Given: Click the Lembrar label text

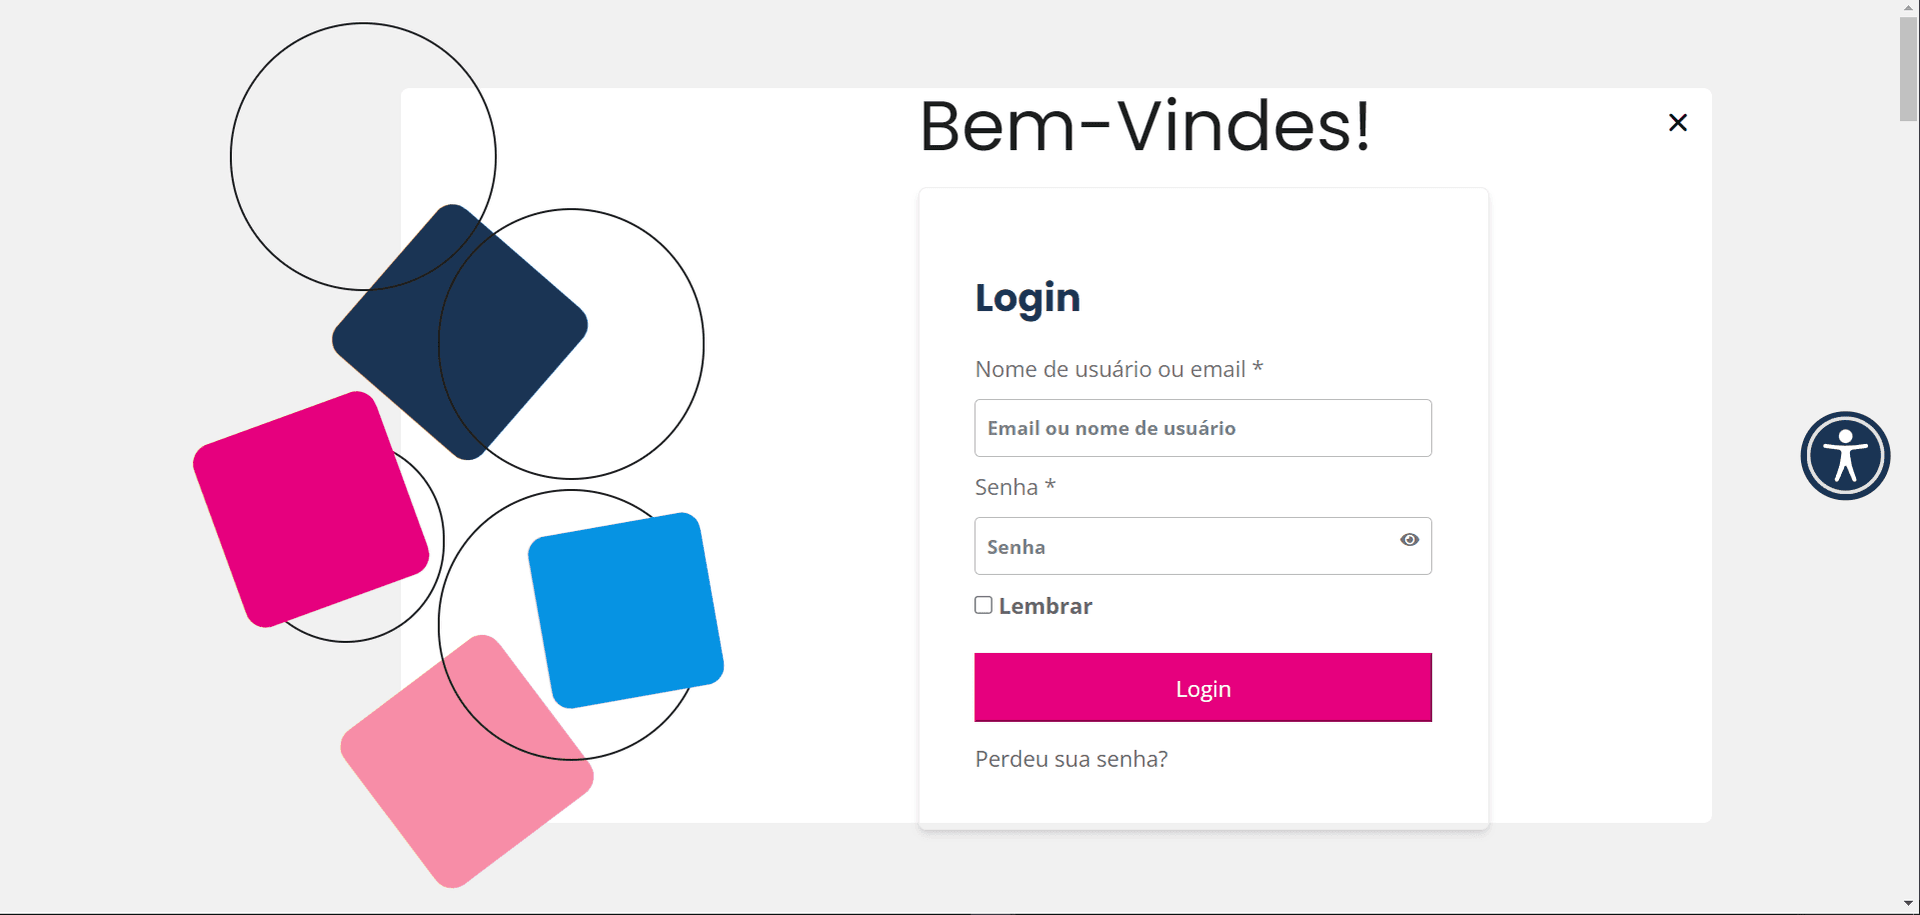Looking at the screenshot, I should pos(1045,606).
